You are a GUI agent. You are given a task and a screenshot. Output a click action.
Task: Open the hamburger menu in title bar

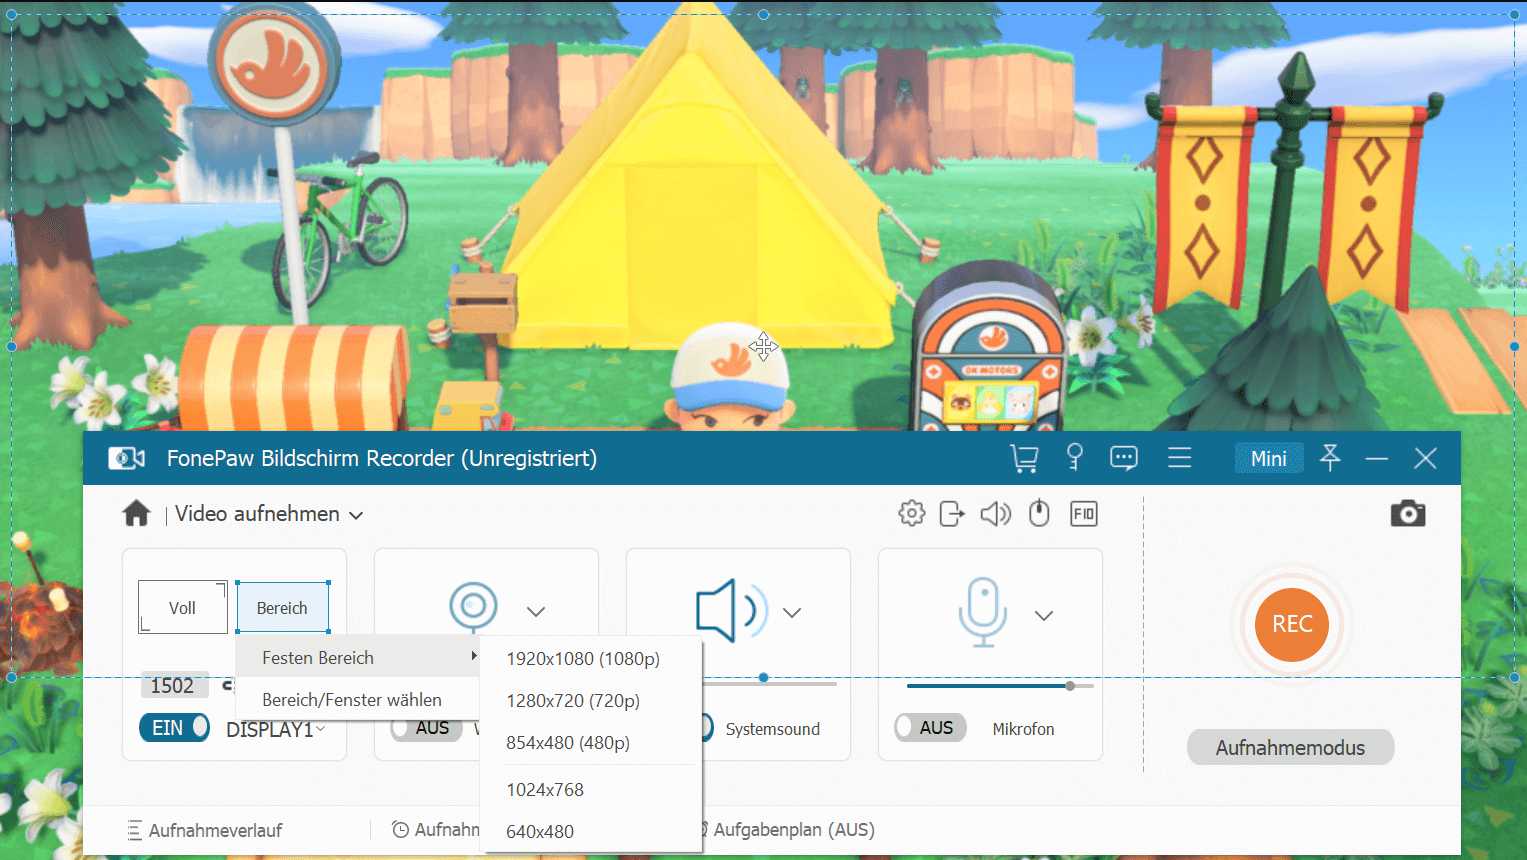click(x=1180, y=458)
